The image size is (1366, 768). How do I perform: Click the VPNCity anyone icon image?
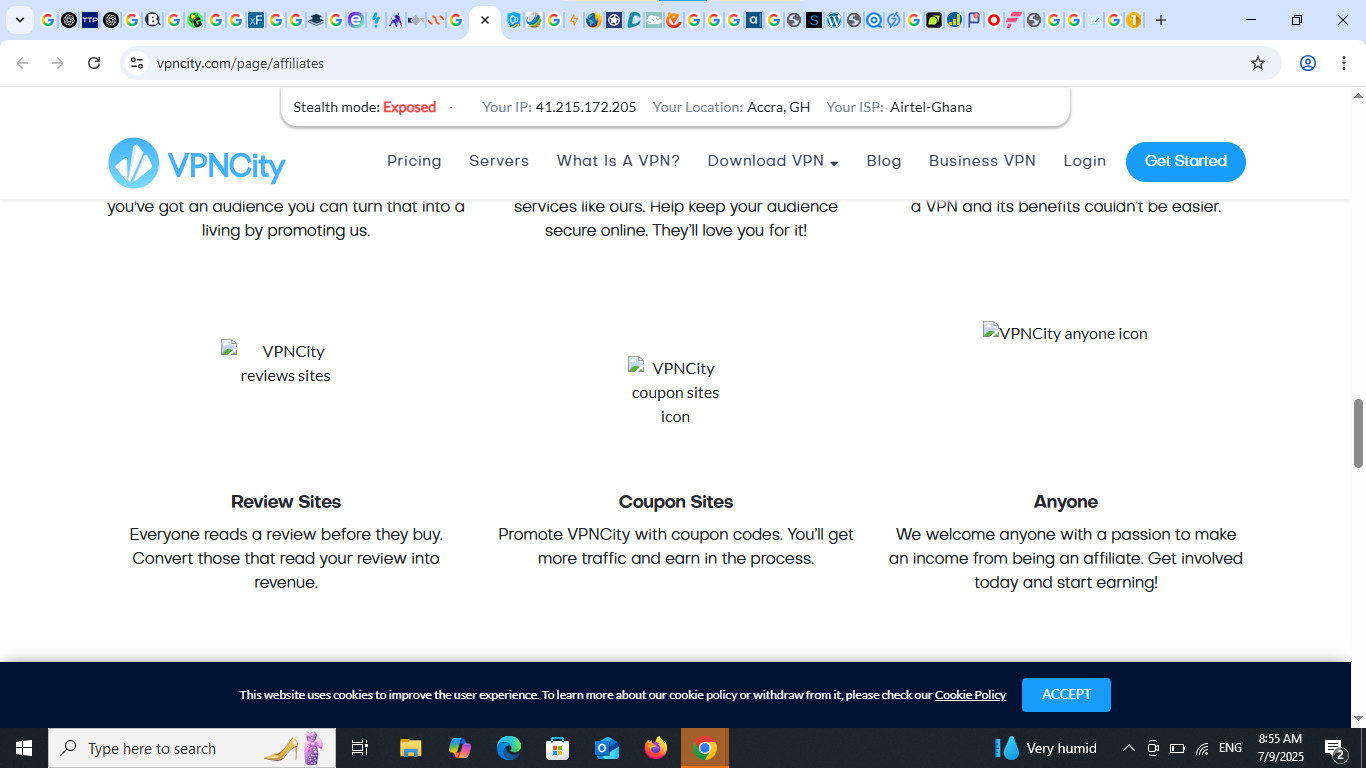(x=1065, y=333)
